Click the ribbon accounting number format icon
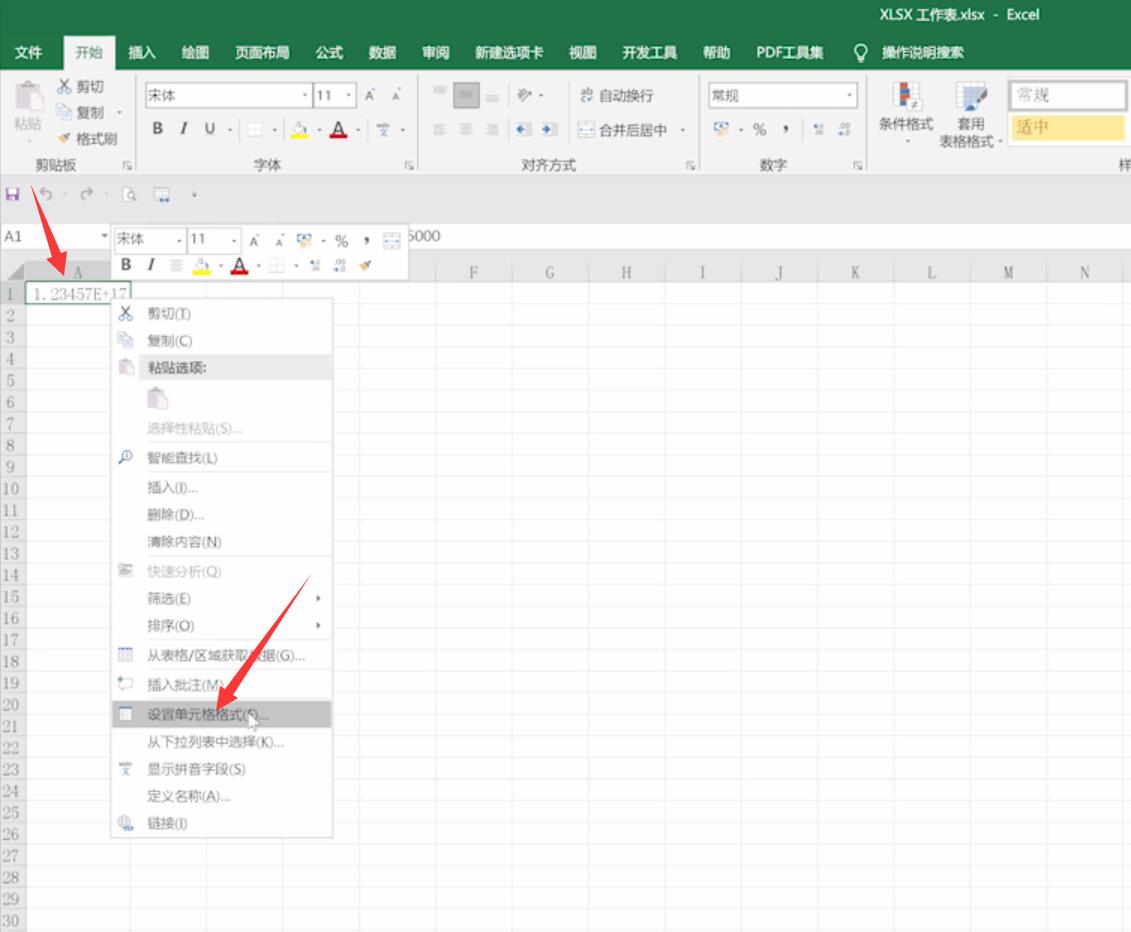The width and height of the screenshot is (1131, 932). (x=721, y=129)
